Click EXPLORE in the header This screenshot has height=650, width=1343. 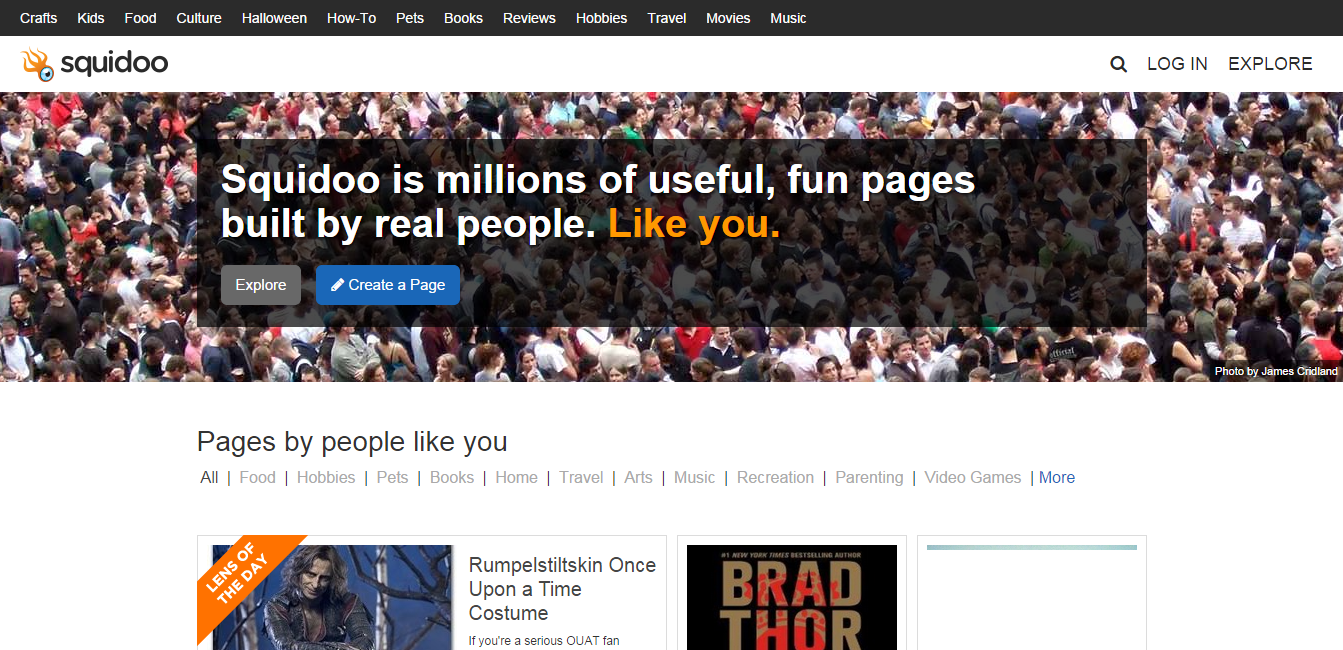(1270, 64)
